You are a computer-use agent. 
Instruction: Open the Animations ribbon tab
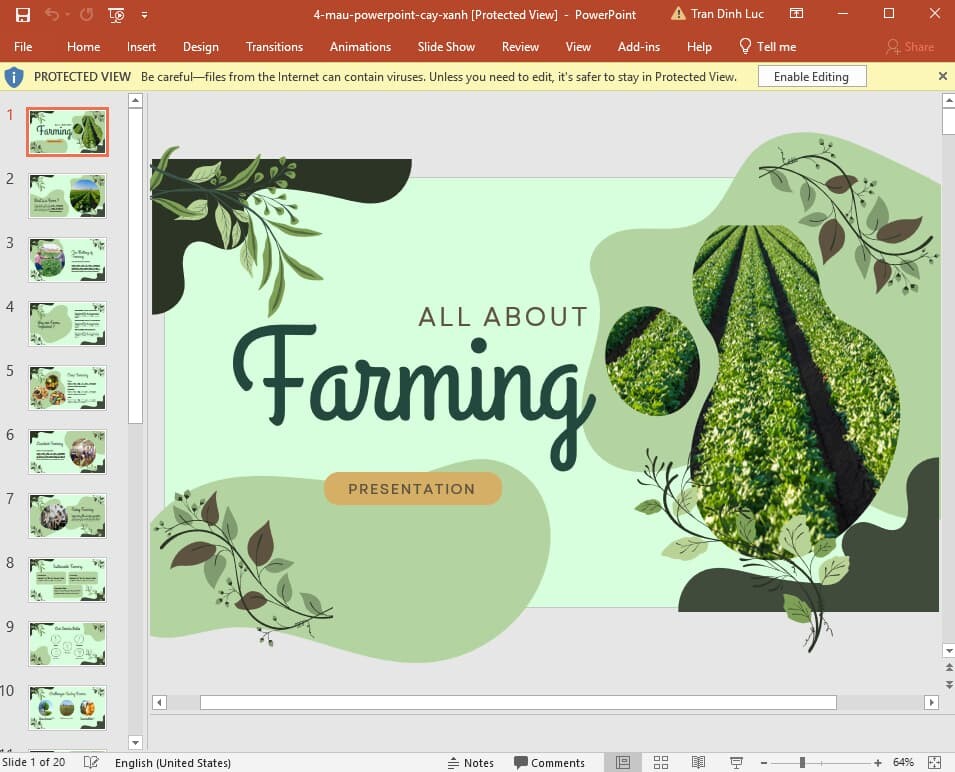pos(360,46)
